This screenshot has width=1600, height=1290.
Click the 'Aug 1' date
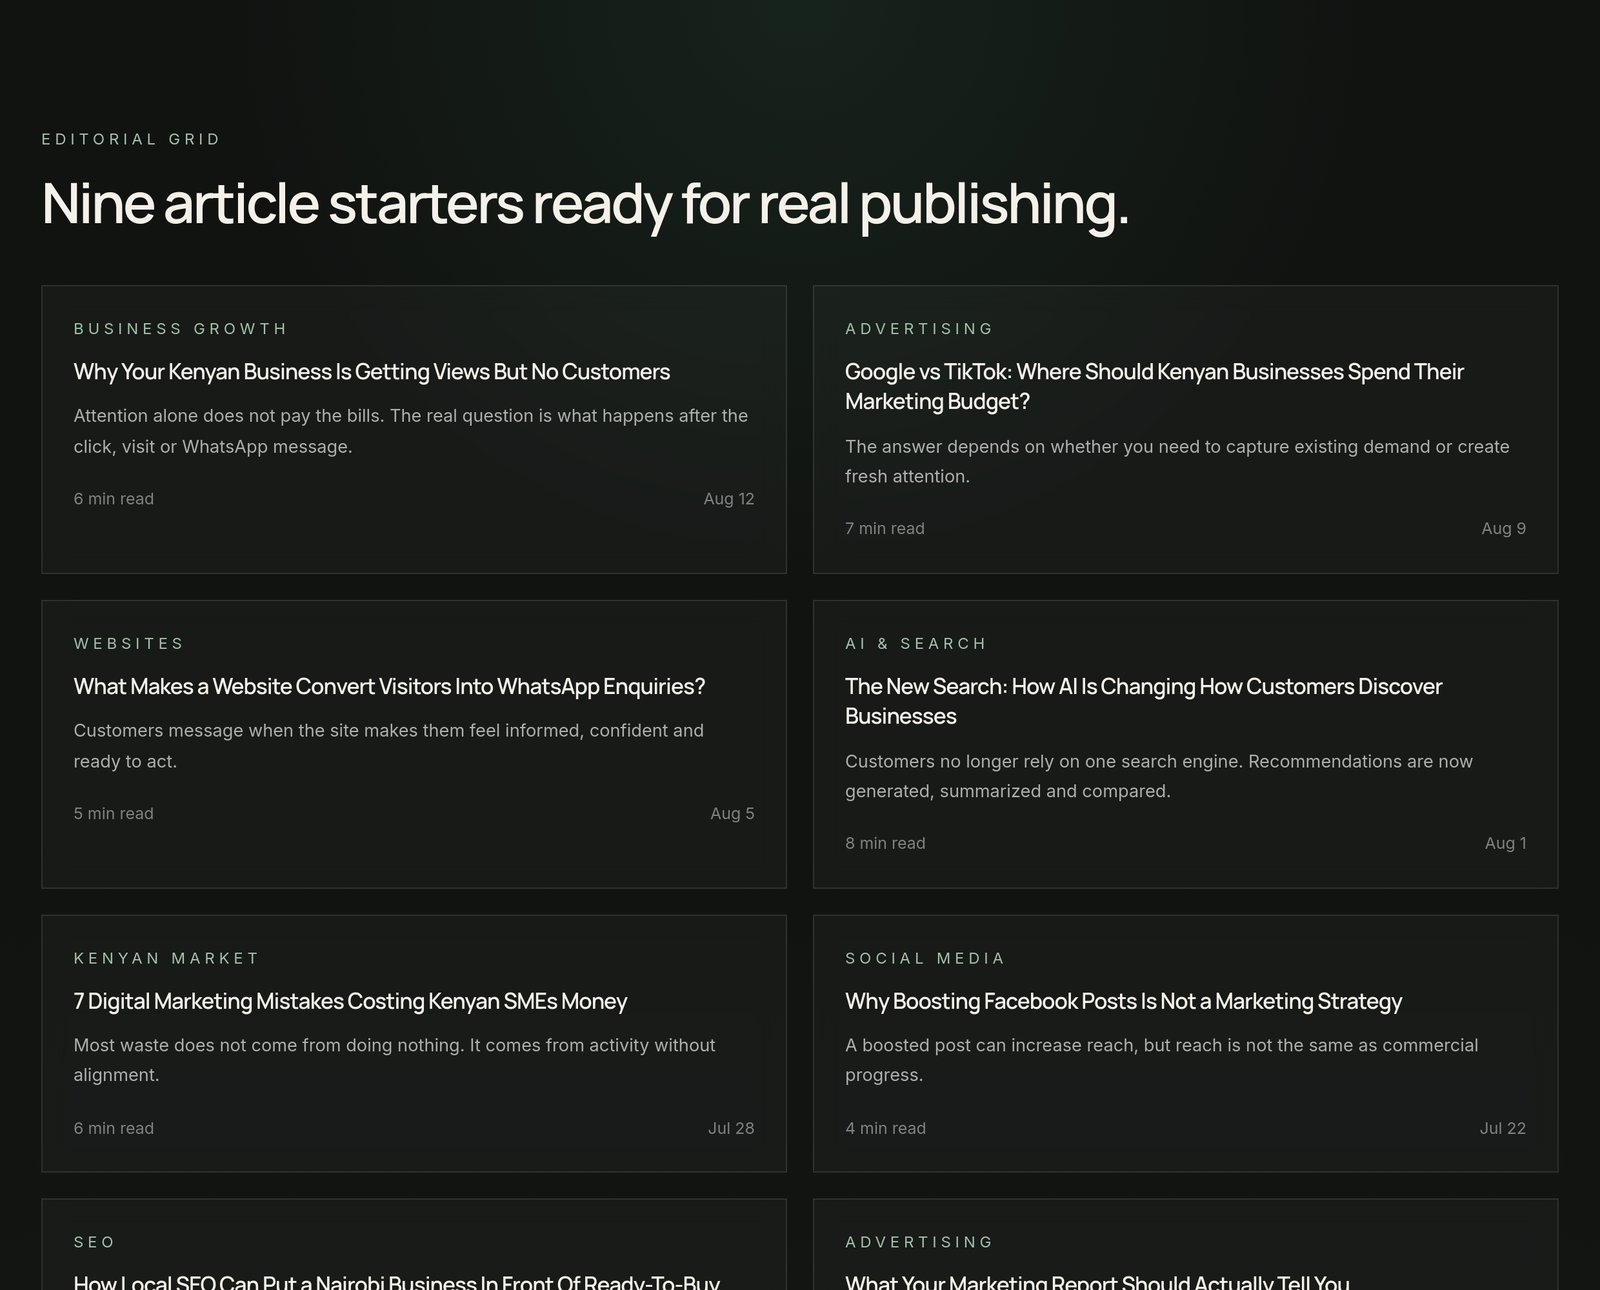pyautogui.click(x=1506, y=844)
